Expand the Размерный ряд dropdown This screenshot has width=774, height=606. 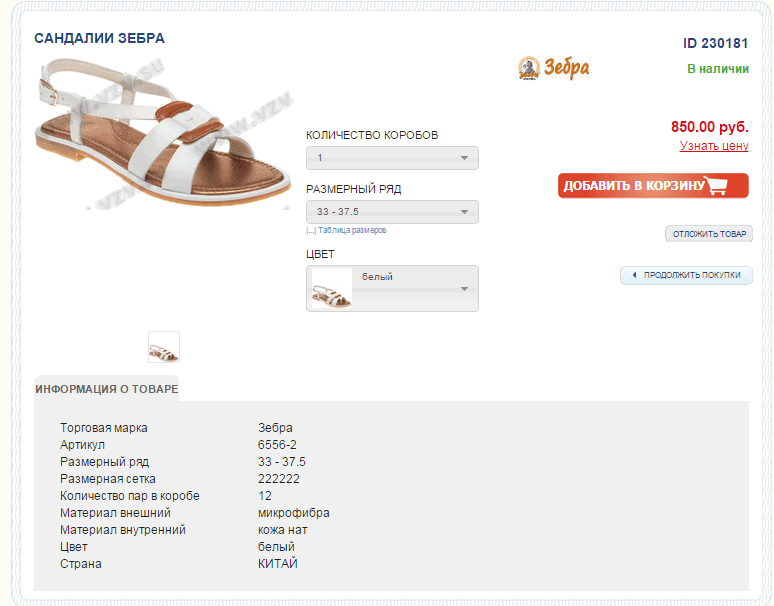(392, 212)
